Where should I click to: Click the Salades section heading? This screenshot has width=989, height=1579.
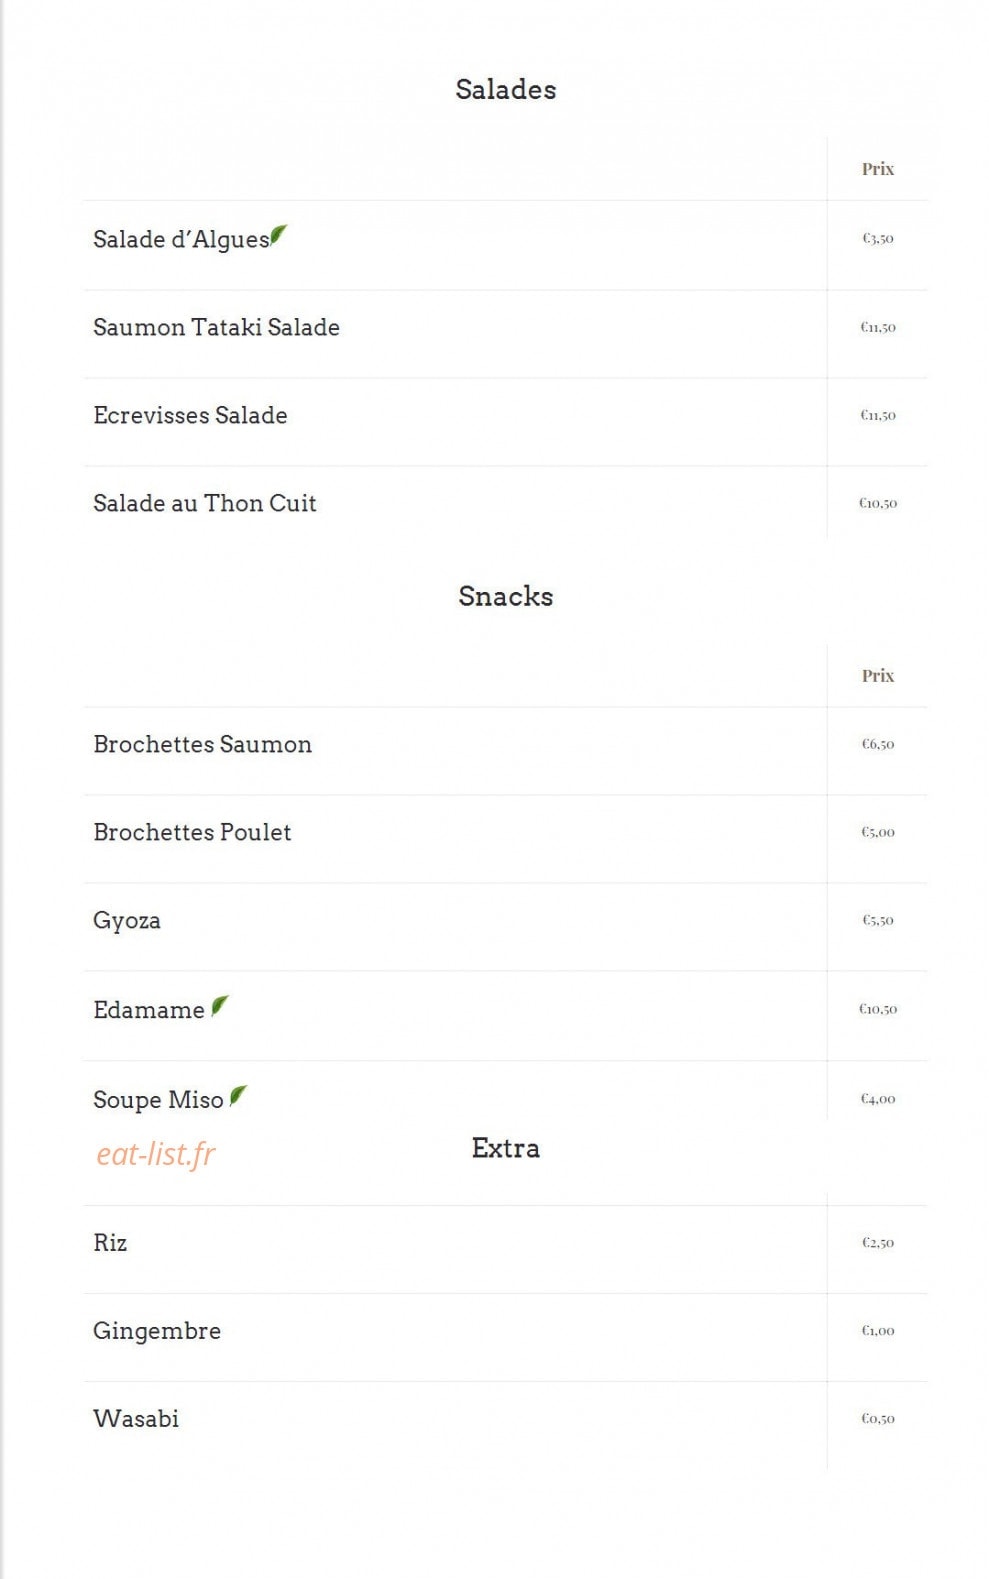pyautogui.click(x=506, y=89)
